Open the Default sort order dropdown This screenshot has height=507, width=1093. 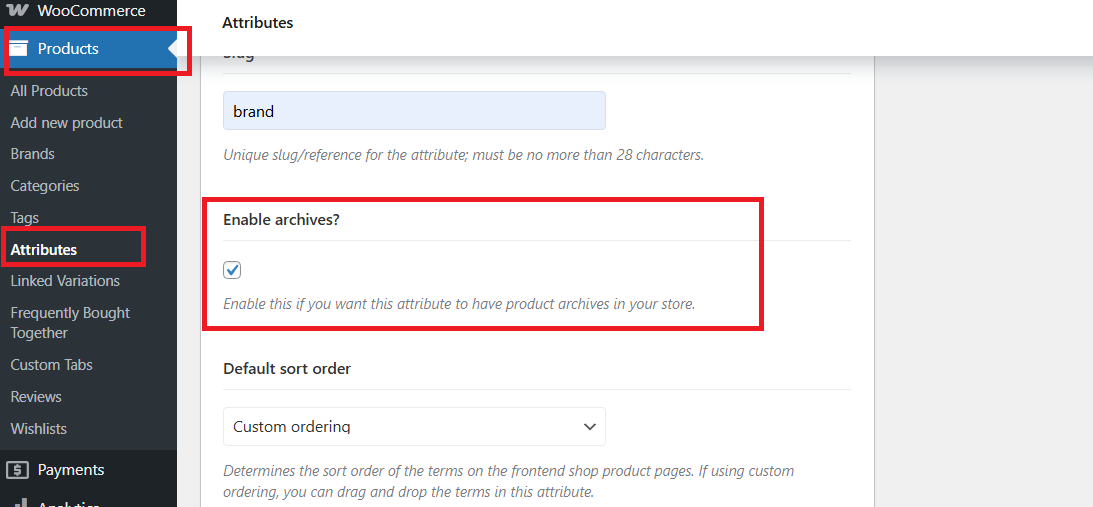pyautogui.click(x=414, y=426)
